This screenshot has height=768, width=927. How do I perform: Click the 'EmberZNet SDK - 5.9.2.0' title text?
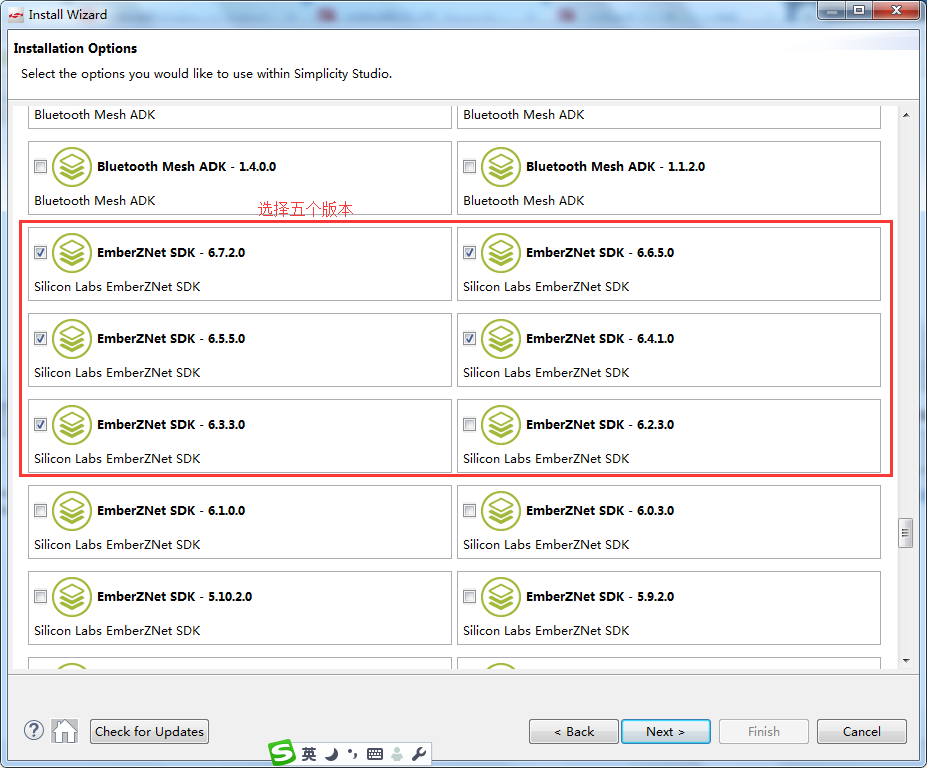[600, 597]
